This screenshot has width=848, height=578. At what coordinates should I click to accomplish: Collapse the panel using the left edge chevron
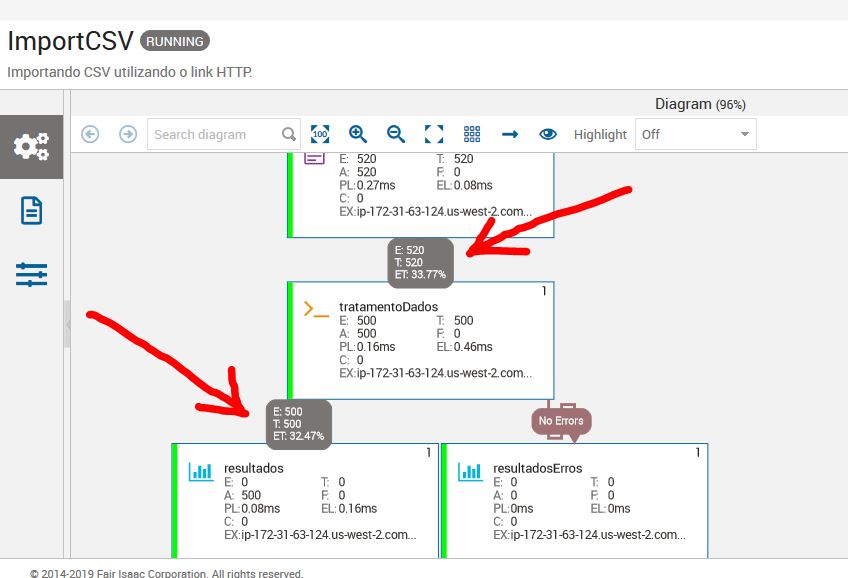[x=68, y=324]
